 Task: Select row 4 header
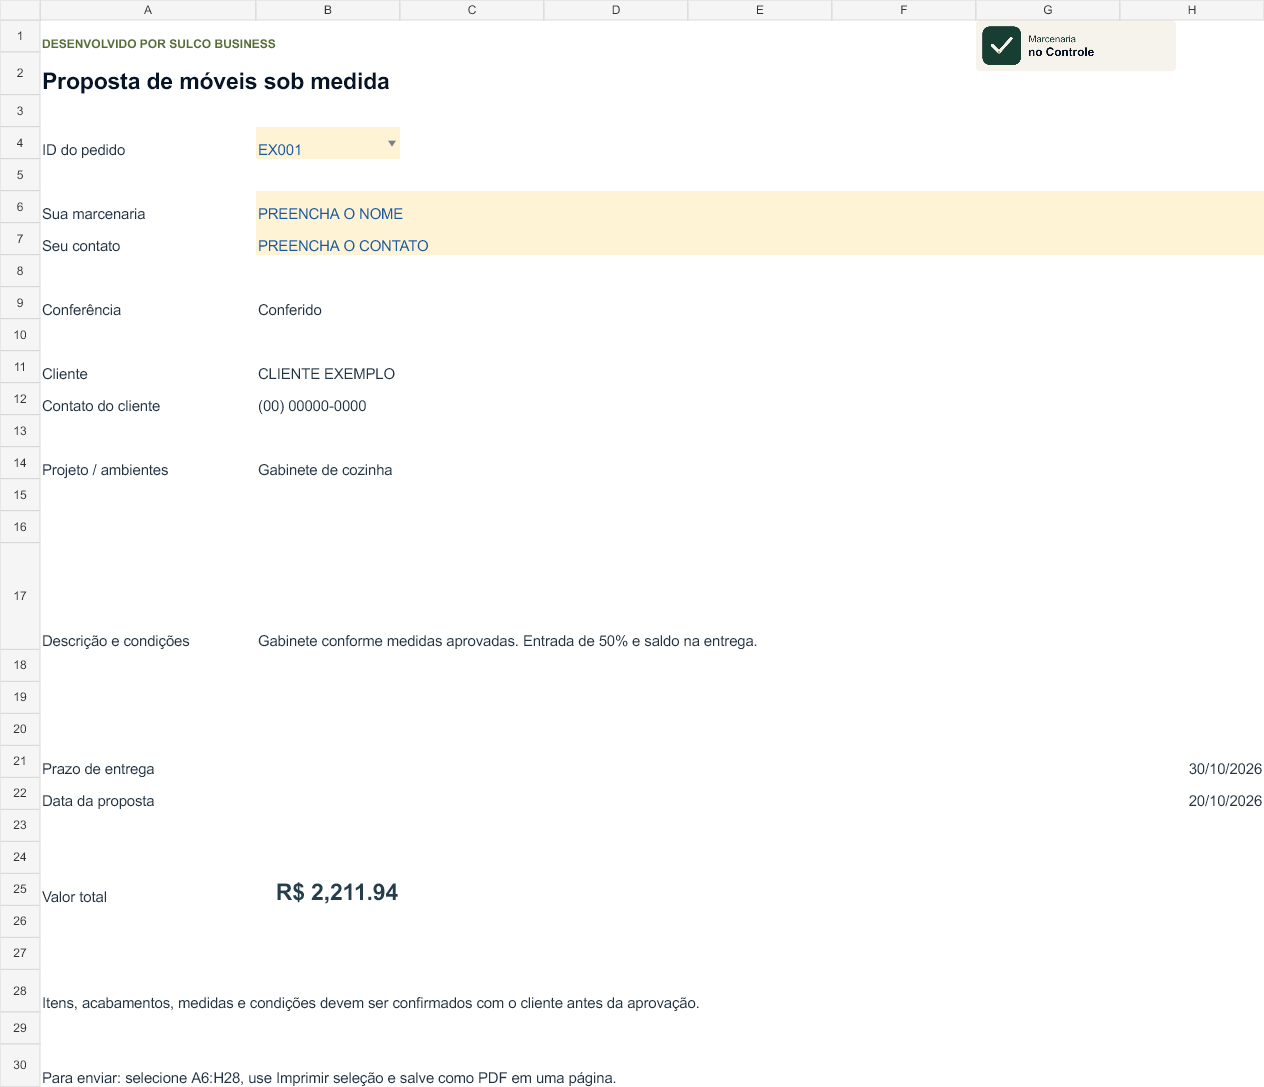tap(20, 143)
